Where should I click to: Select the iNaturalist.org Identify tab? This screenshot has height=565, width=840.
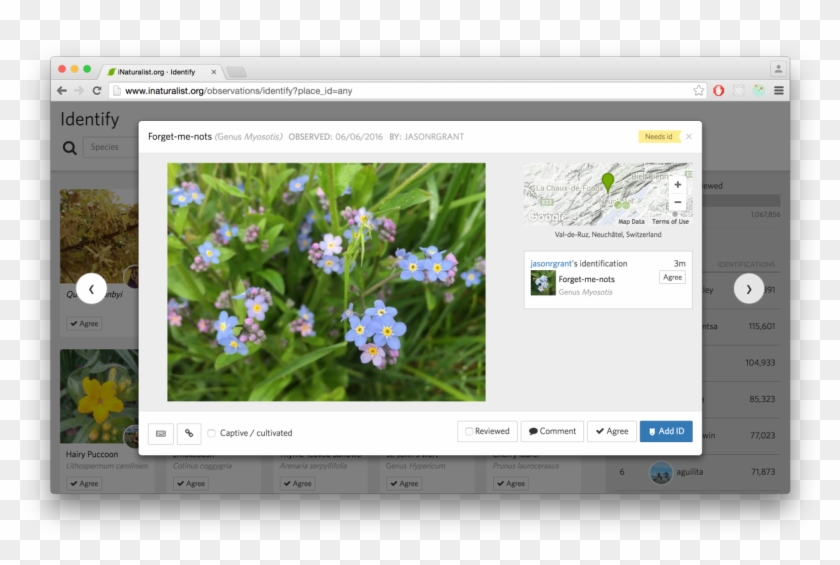(160, 72)
